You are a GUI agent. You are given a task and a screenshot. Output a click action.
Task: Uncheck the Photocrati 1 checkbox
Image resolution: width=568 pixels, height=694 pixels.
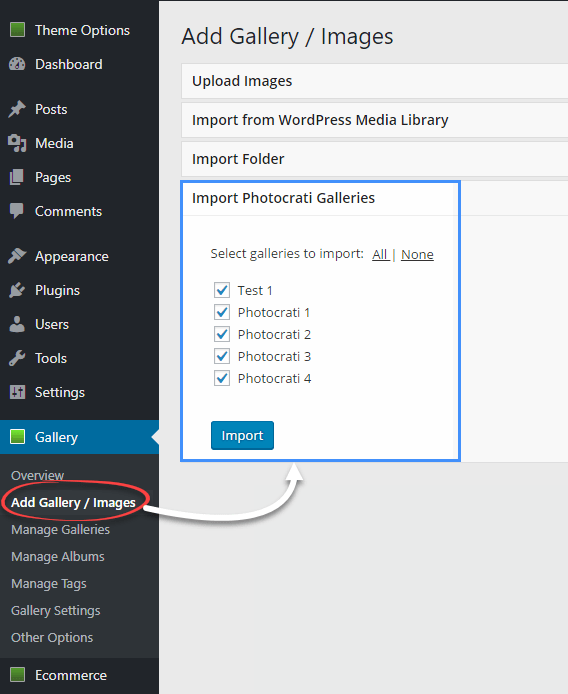click(222, 312)
